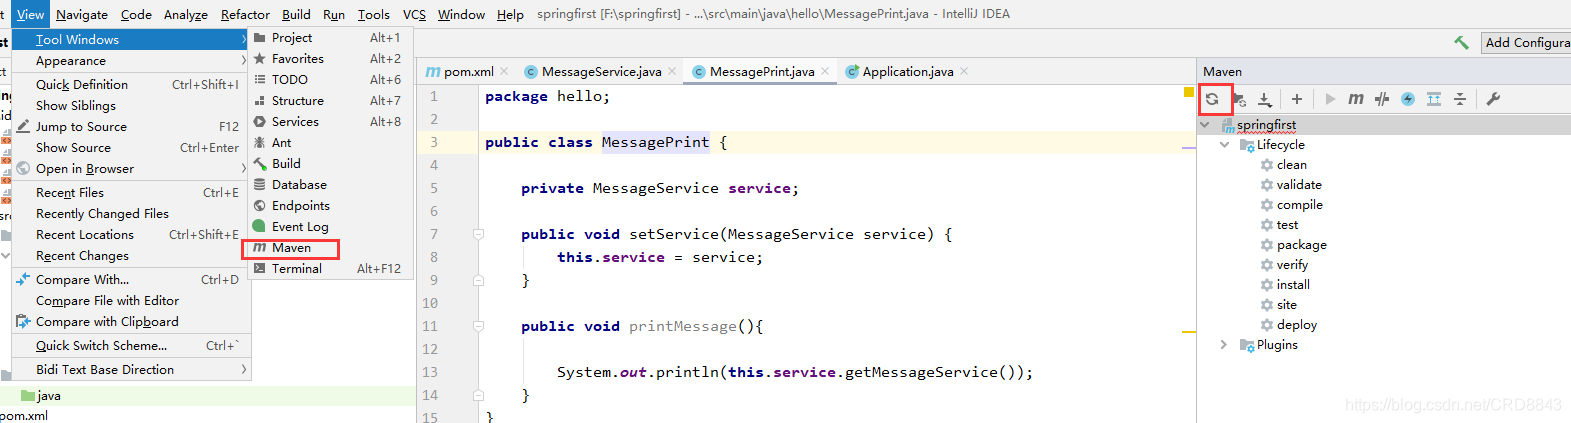
Task: Open Add Configuration dropdown
Action: pos(1526,42)
